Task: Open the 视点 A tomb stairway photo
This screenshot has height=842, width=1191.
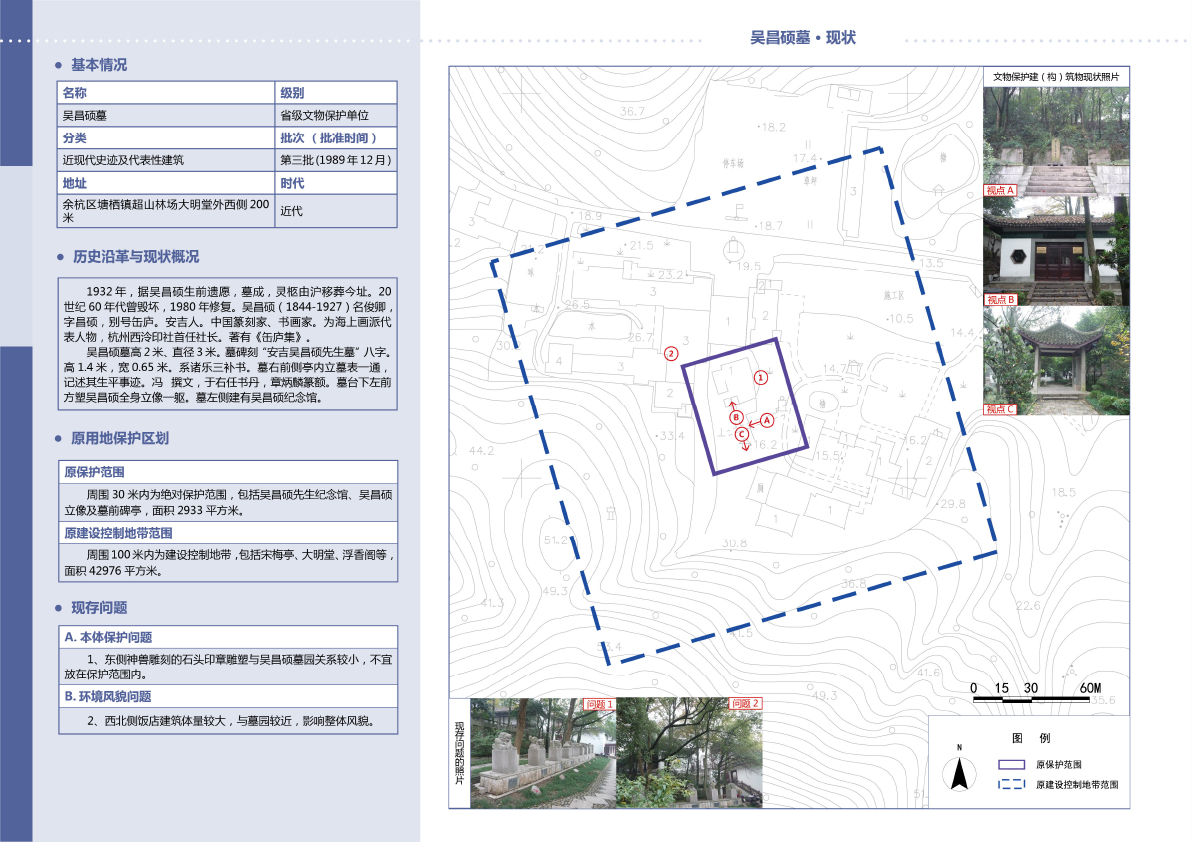Action: pyautogui.click(x=1056, y=141)
